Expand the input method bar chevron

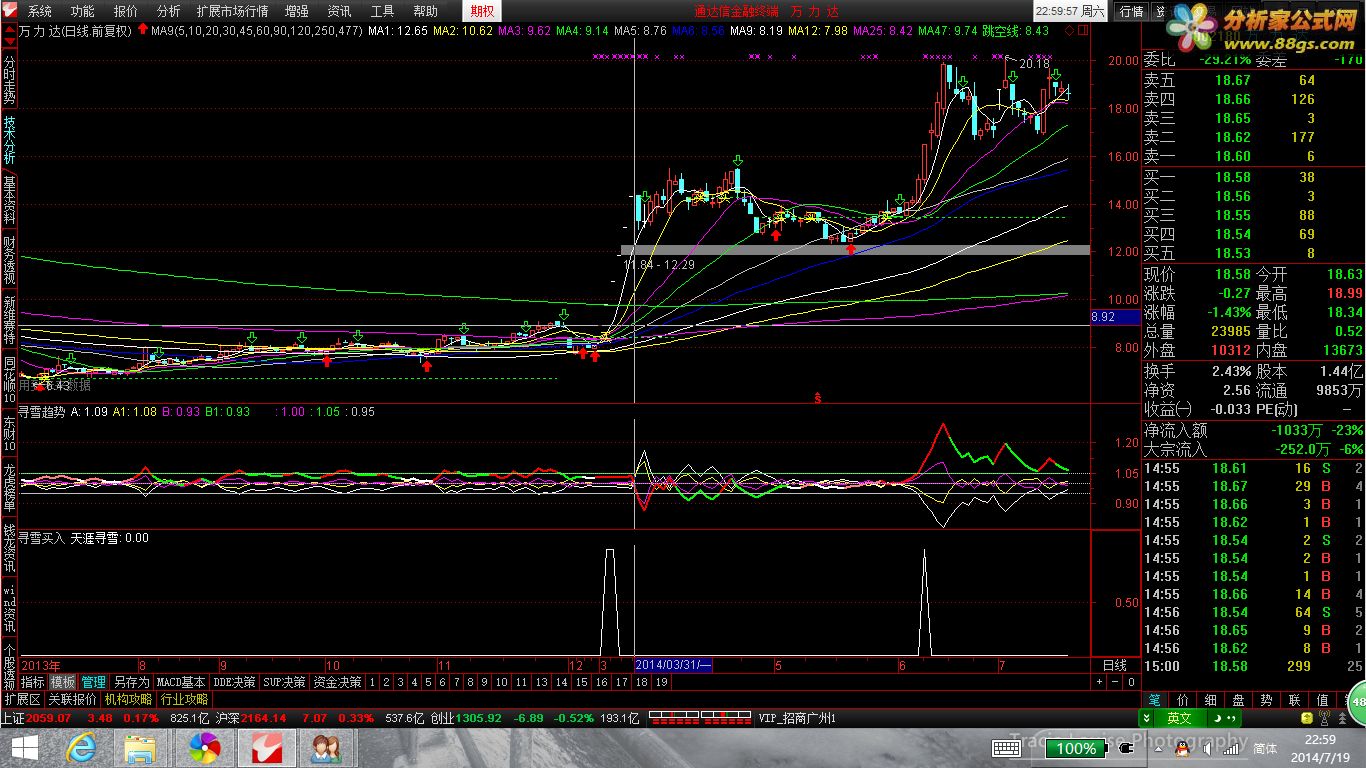pos(1147,718)
